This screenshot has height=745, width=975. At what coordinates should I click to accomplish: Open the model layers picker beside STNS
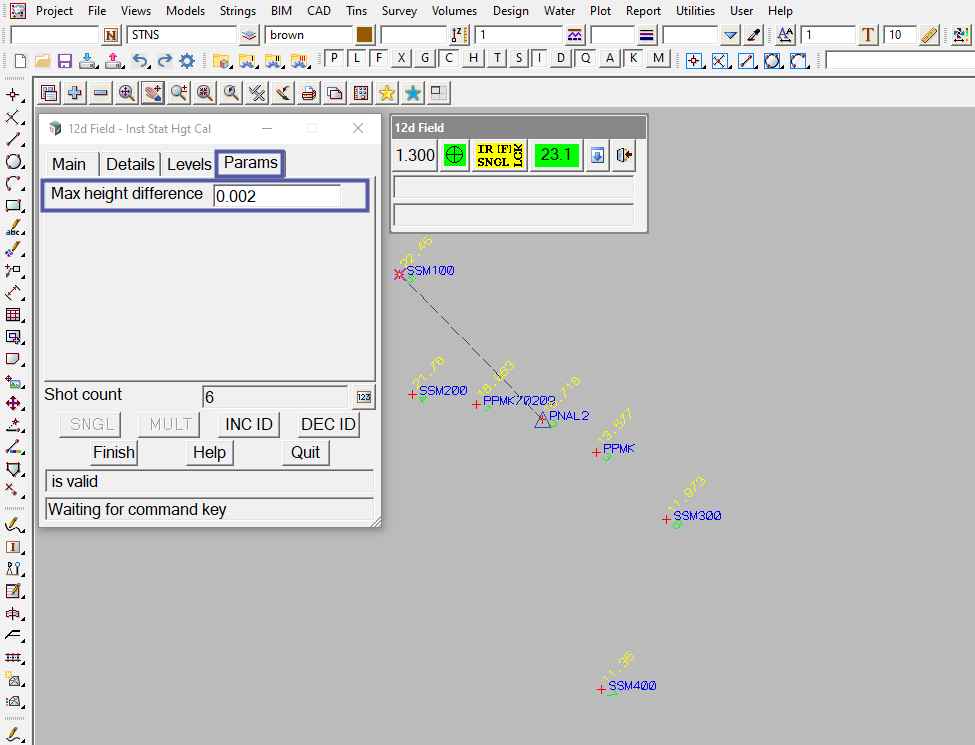point(249,35)
